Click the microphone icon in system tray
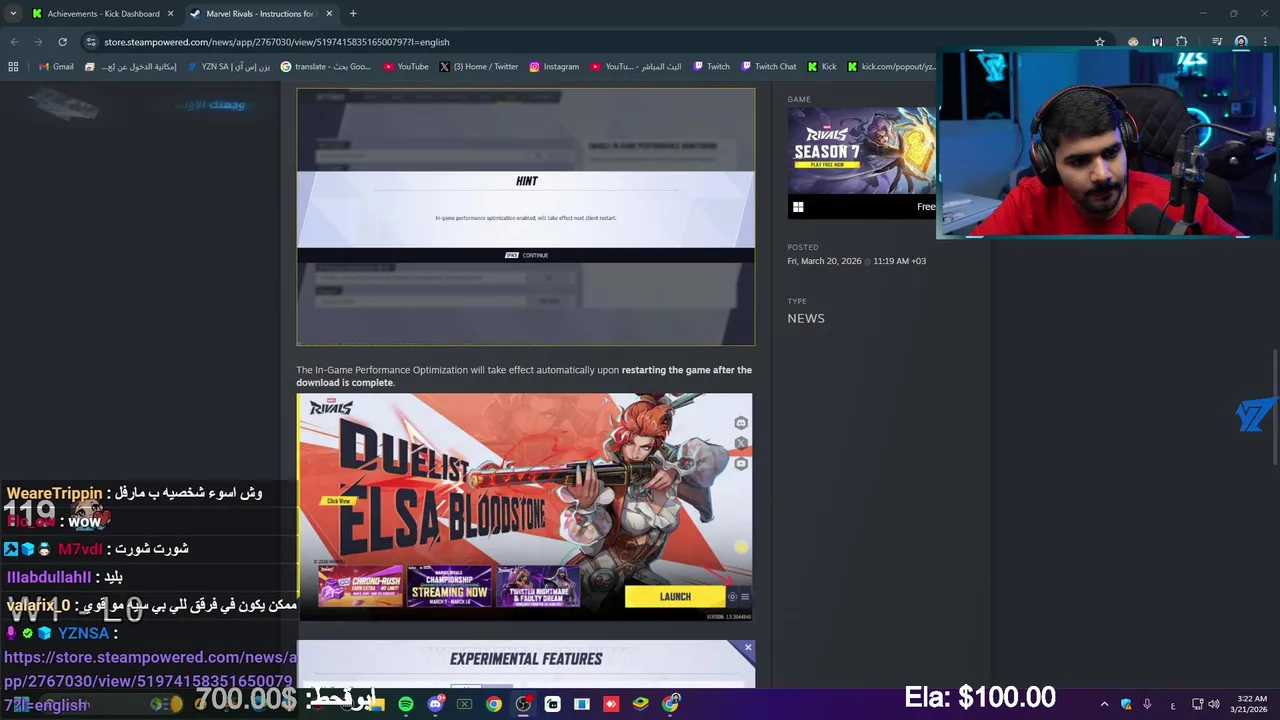The width and height of the screenshot is (1280, 720). pyautogui.click(x=1147, y=704)
